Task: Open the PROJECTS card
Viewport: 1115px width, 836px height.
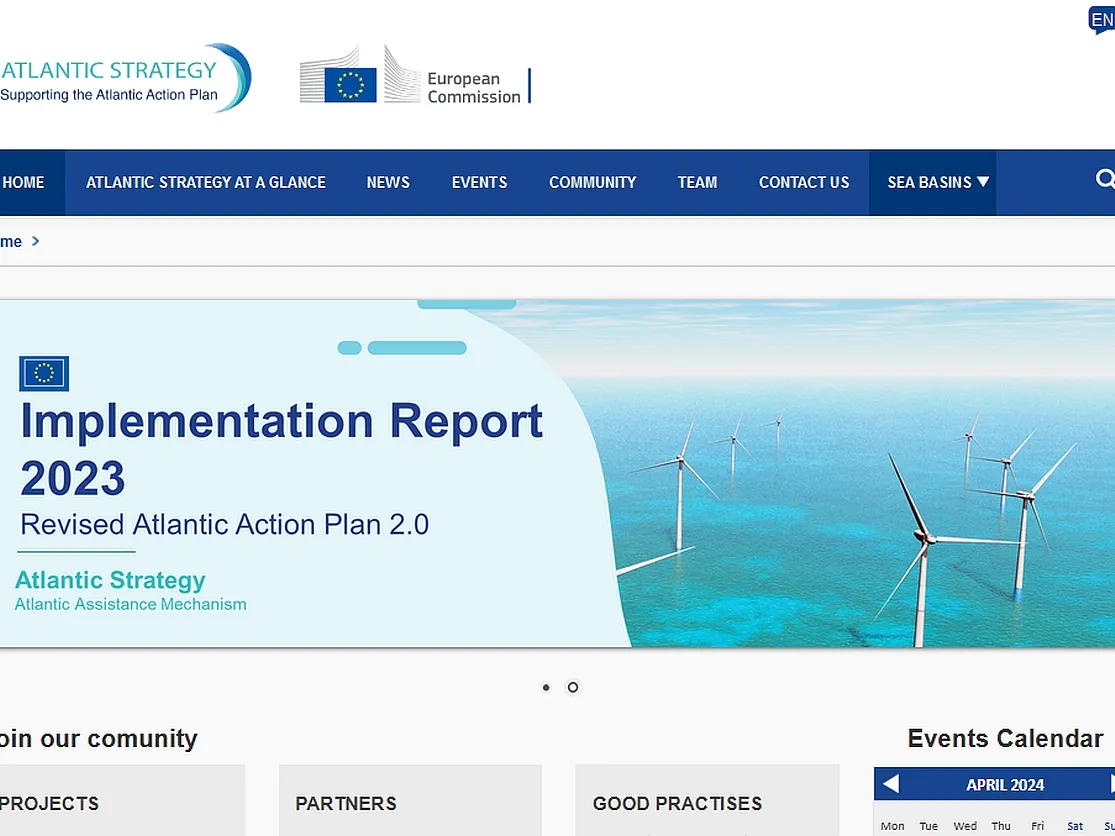Action: (122, 800)
